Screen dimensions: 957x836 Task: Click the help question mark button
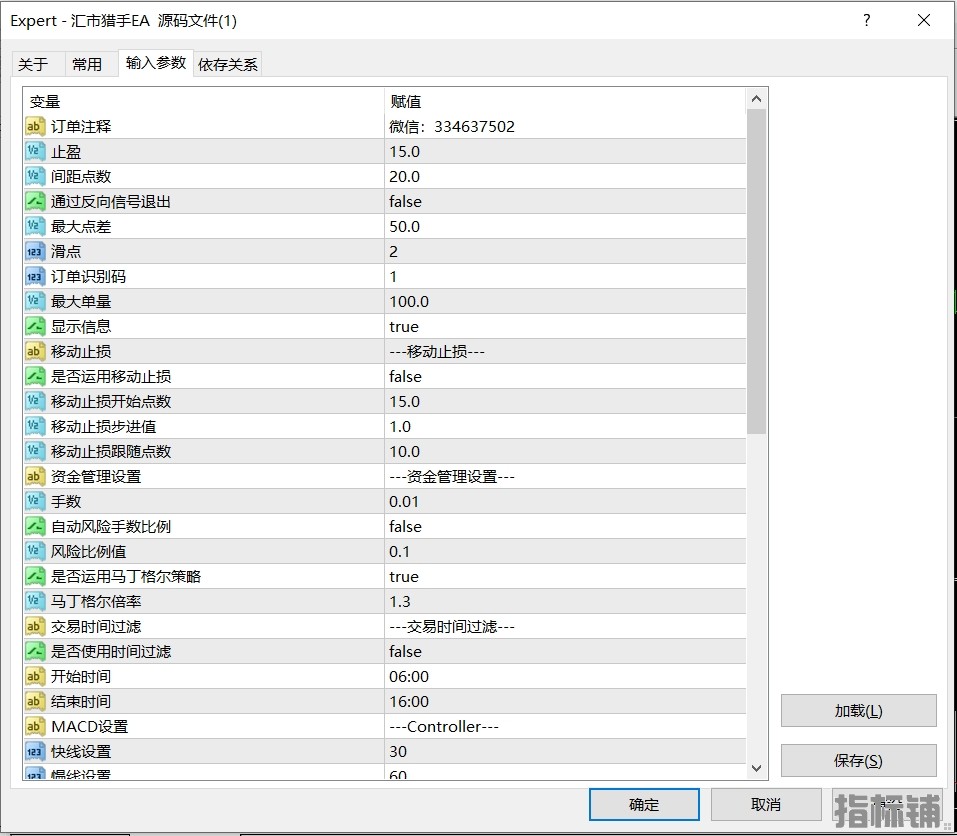point(867,20)
